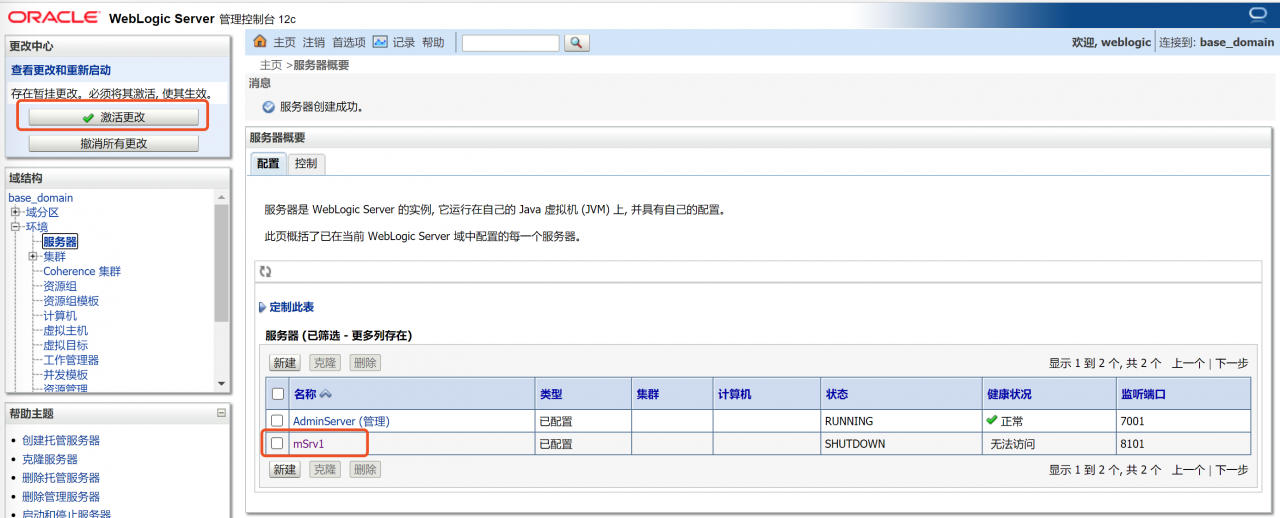Select 虚拟目标 in the tree

click(65, 345)
